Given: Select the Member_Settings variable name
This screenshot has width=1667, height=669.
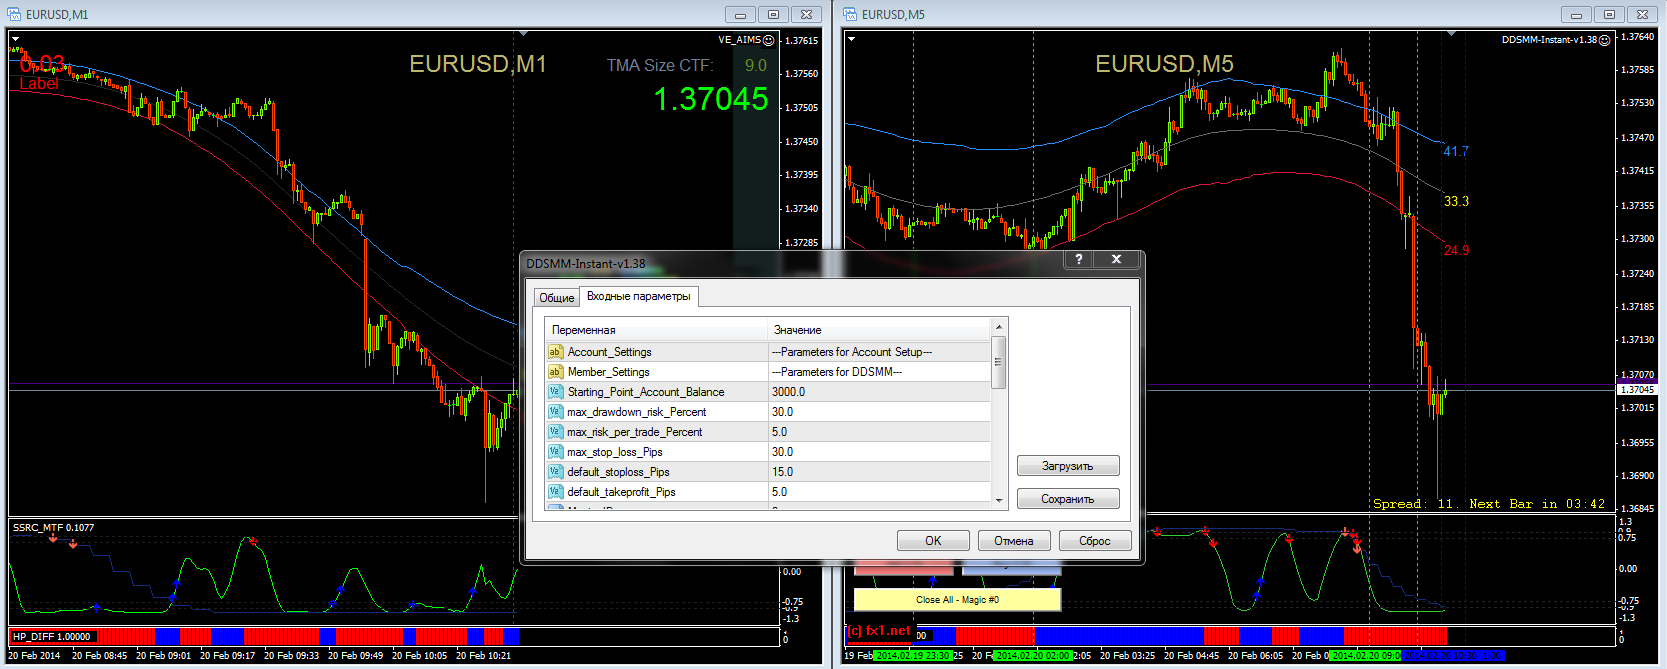Looking at the screenshot, I should coord(608,372).
